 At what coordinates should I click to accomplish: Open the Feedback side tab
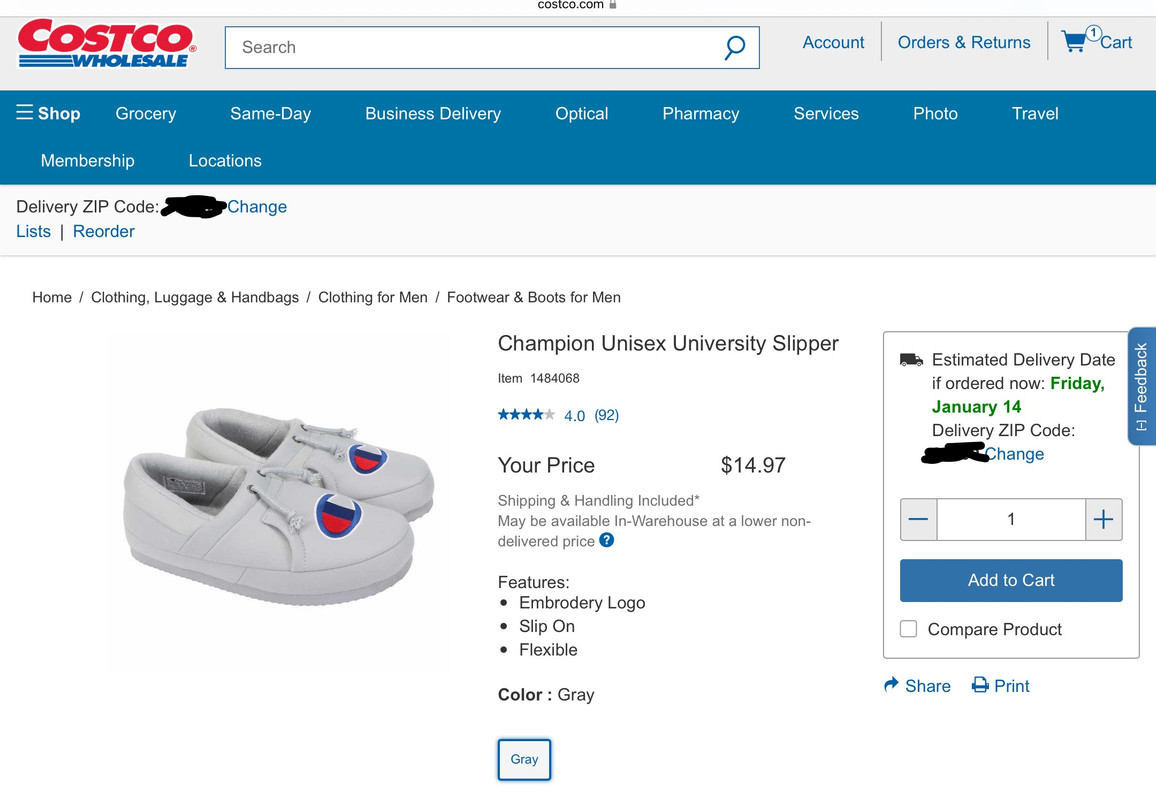(1141, 385)
